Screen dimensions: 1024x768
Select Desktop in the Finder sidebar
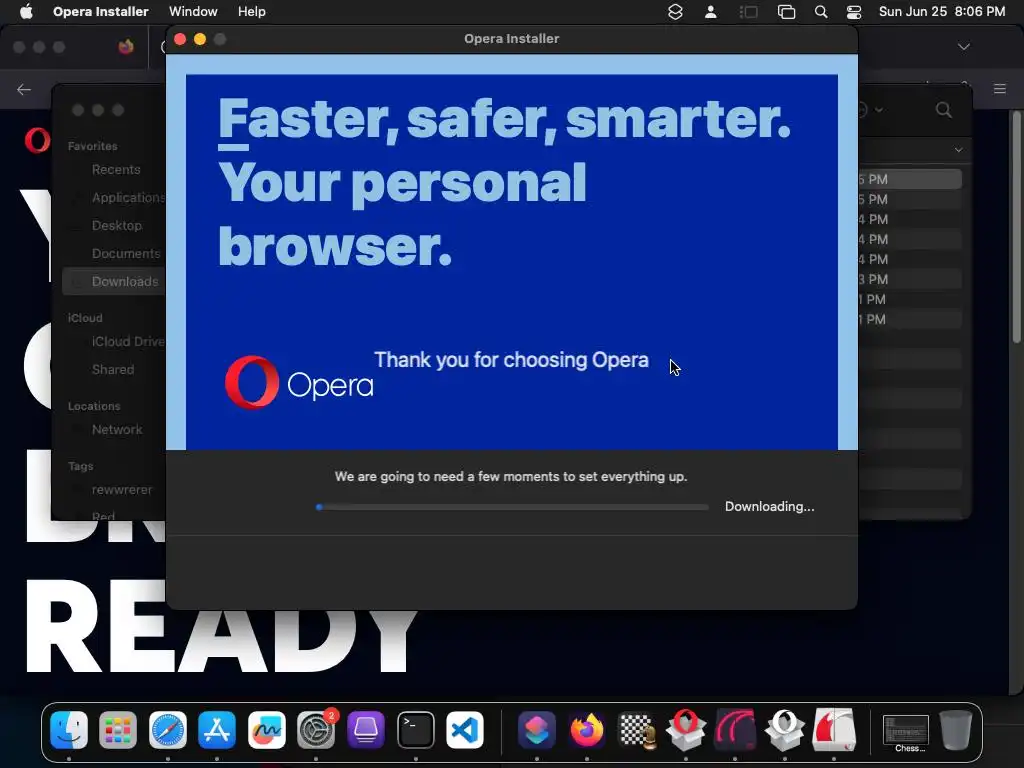(x=116, y=225)
